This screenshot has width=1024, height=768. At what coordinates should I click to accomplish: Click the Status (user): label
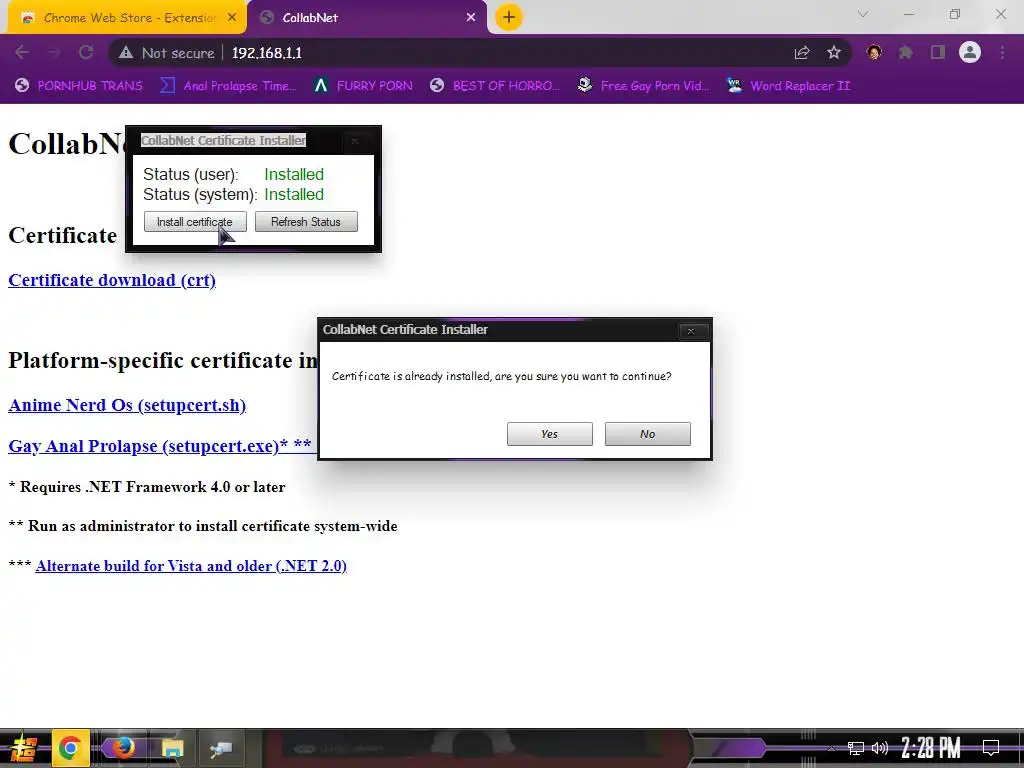[191, 174]
